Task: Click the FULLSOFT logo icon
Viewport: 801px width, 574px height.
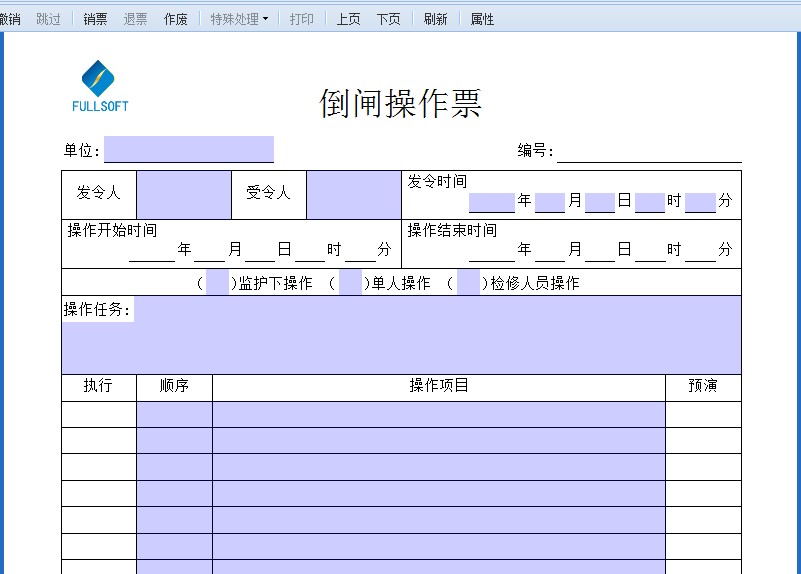Action: [x=99, y=78]
